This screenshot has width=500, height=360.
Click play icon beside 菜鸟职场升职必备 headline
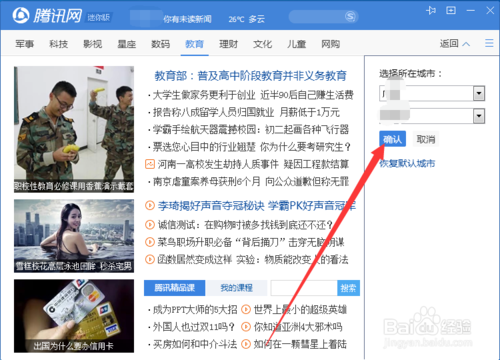[150, 242]
